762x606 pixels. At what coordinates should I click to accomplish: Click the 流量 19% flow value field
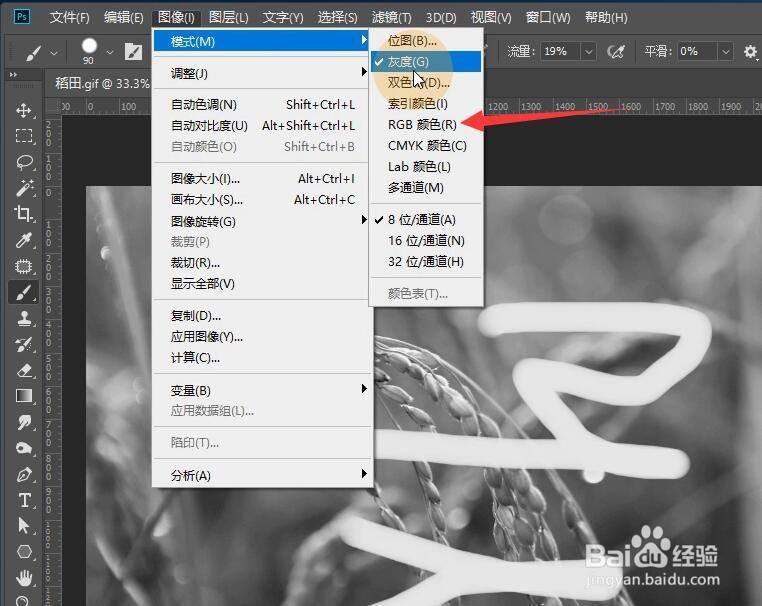pyautogui.click(x=561, y=51)
